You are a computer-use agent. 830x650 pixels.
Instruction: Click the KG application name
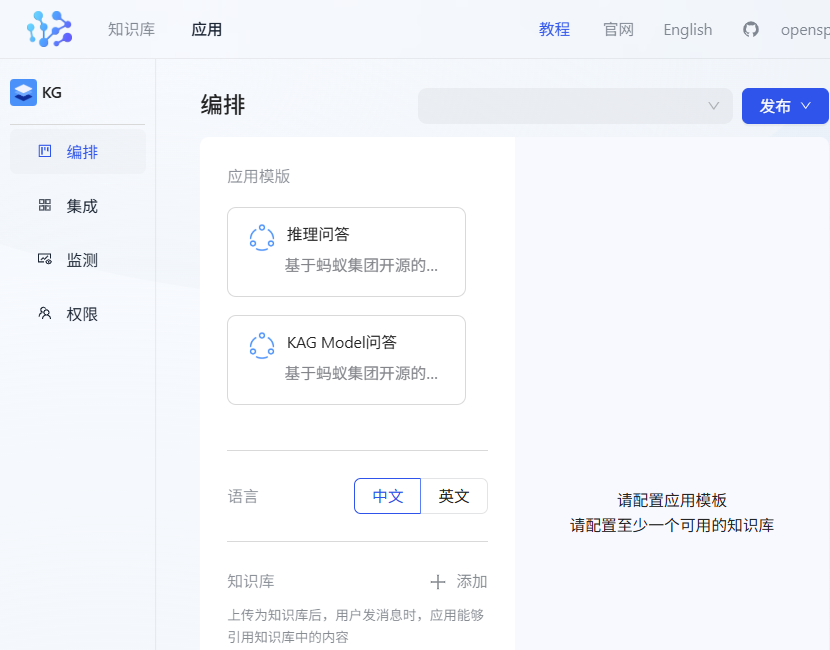click(x=52, y=93)
